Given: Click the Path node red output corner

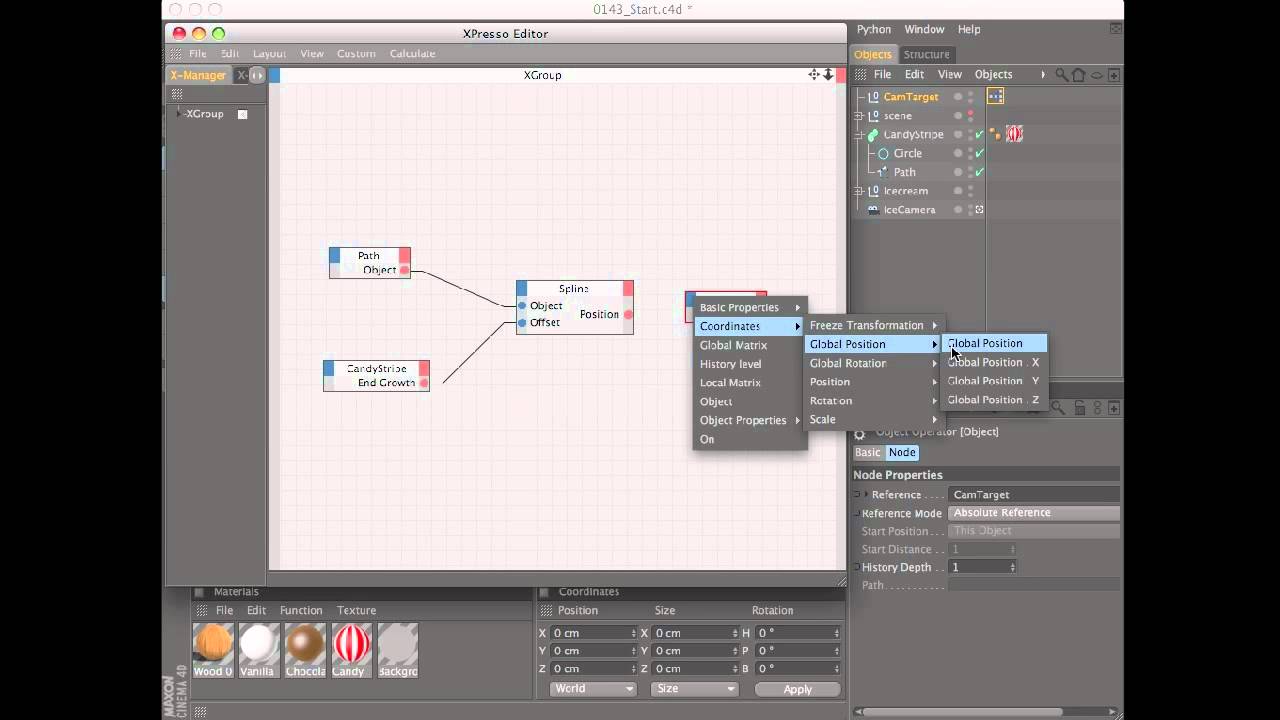Looking at the screenshot, I should pyautogui.click(x=405, y=256).
